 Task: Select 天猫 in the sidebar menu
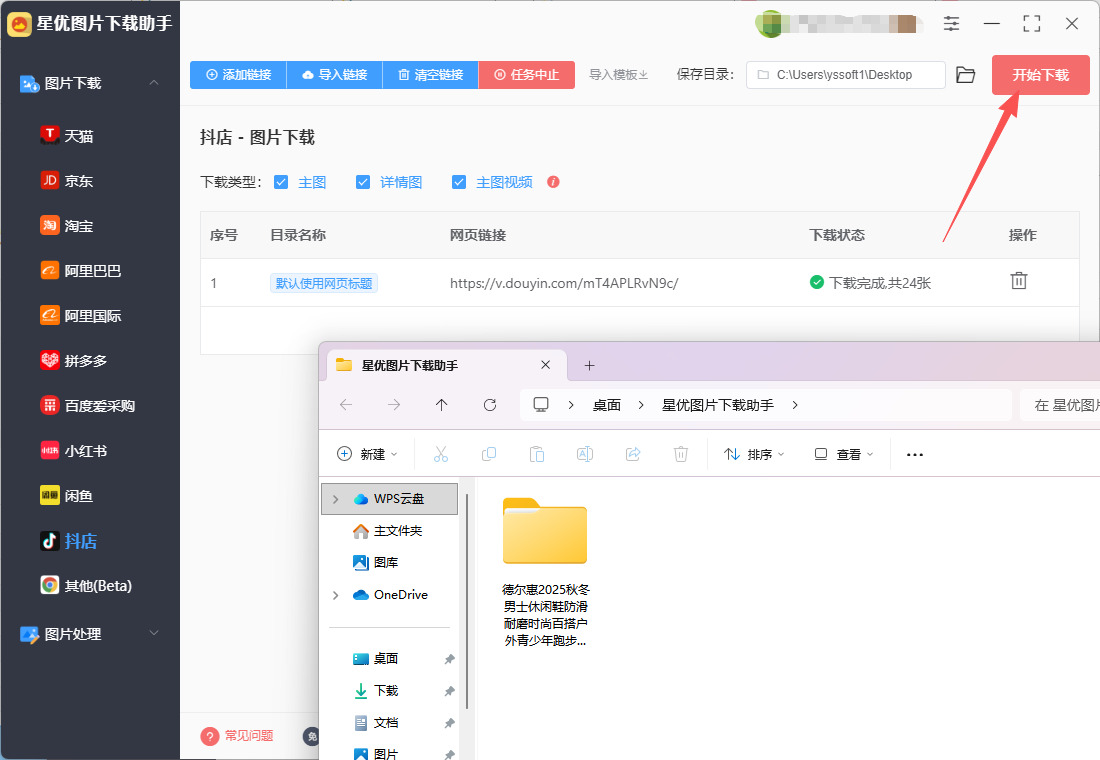(x=78, y=136)
